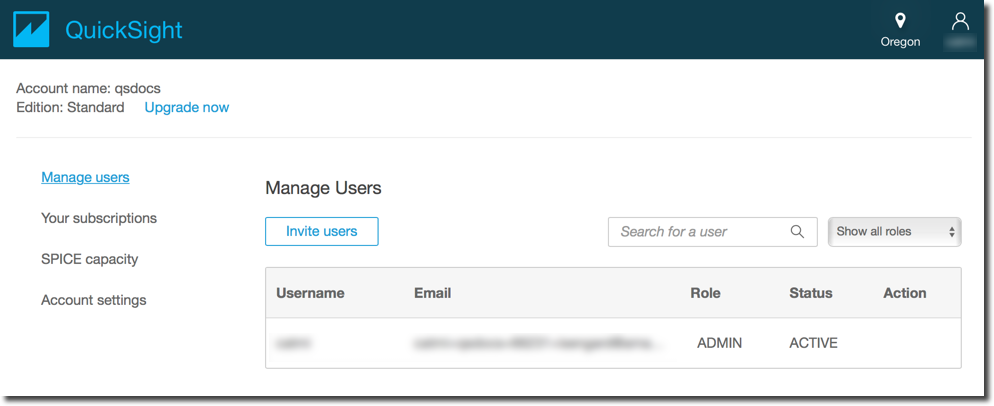Viewport: 994px width, 406px height.
Task: Click the Status column header
Action: 811,293
